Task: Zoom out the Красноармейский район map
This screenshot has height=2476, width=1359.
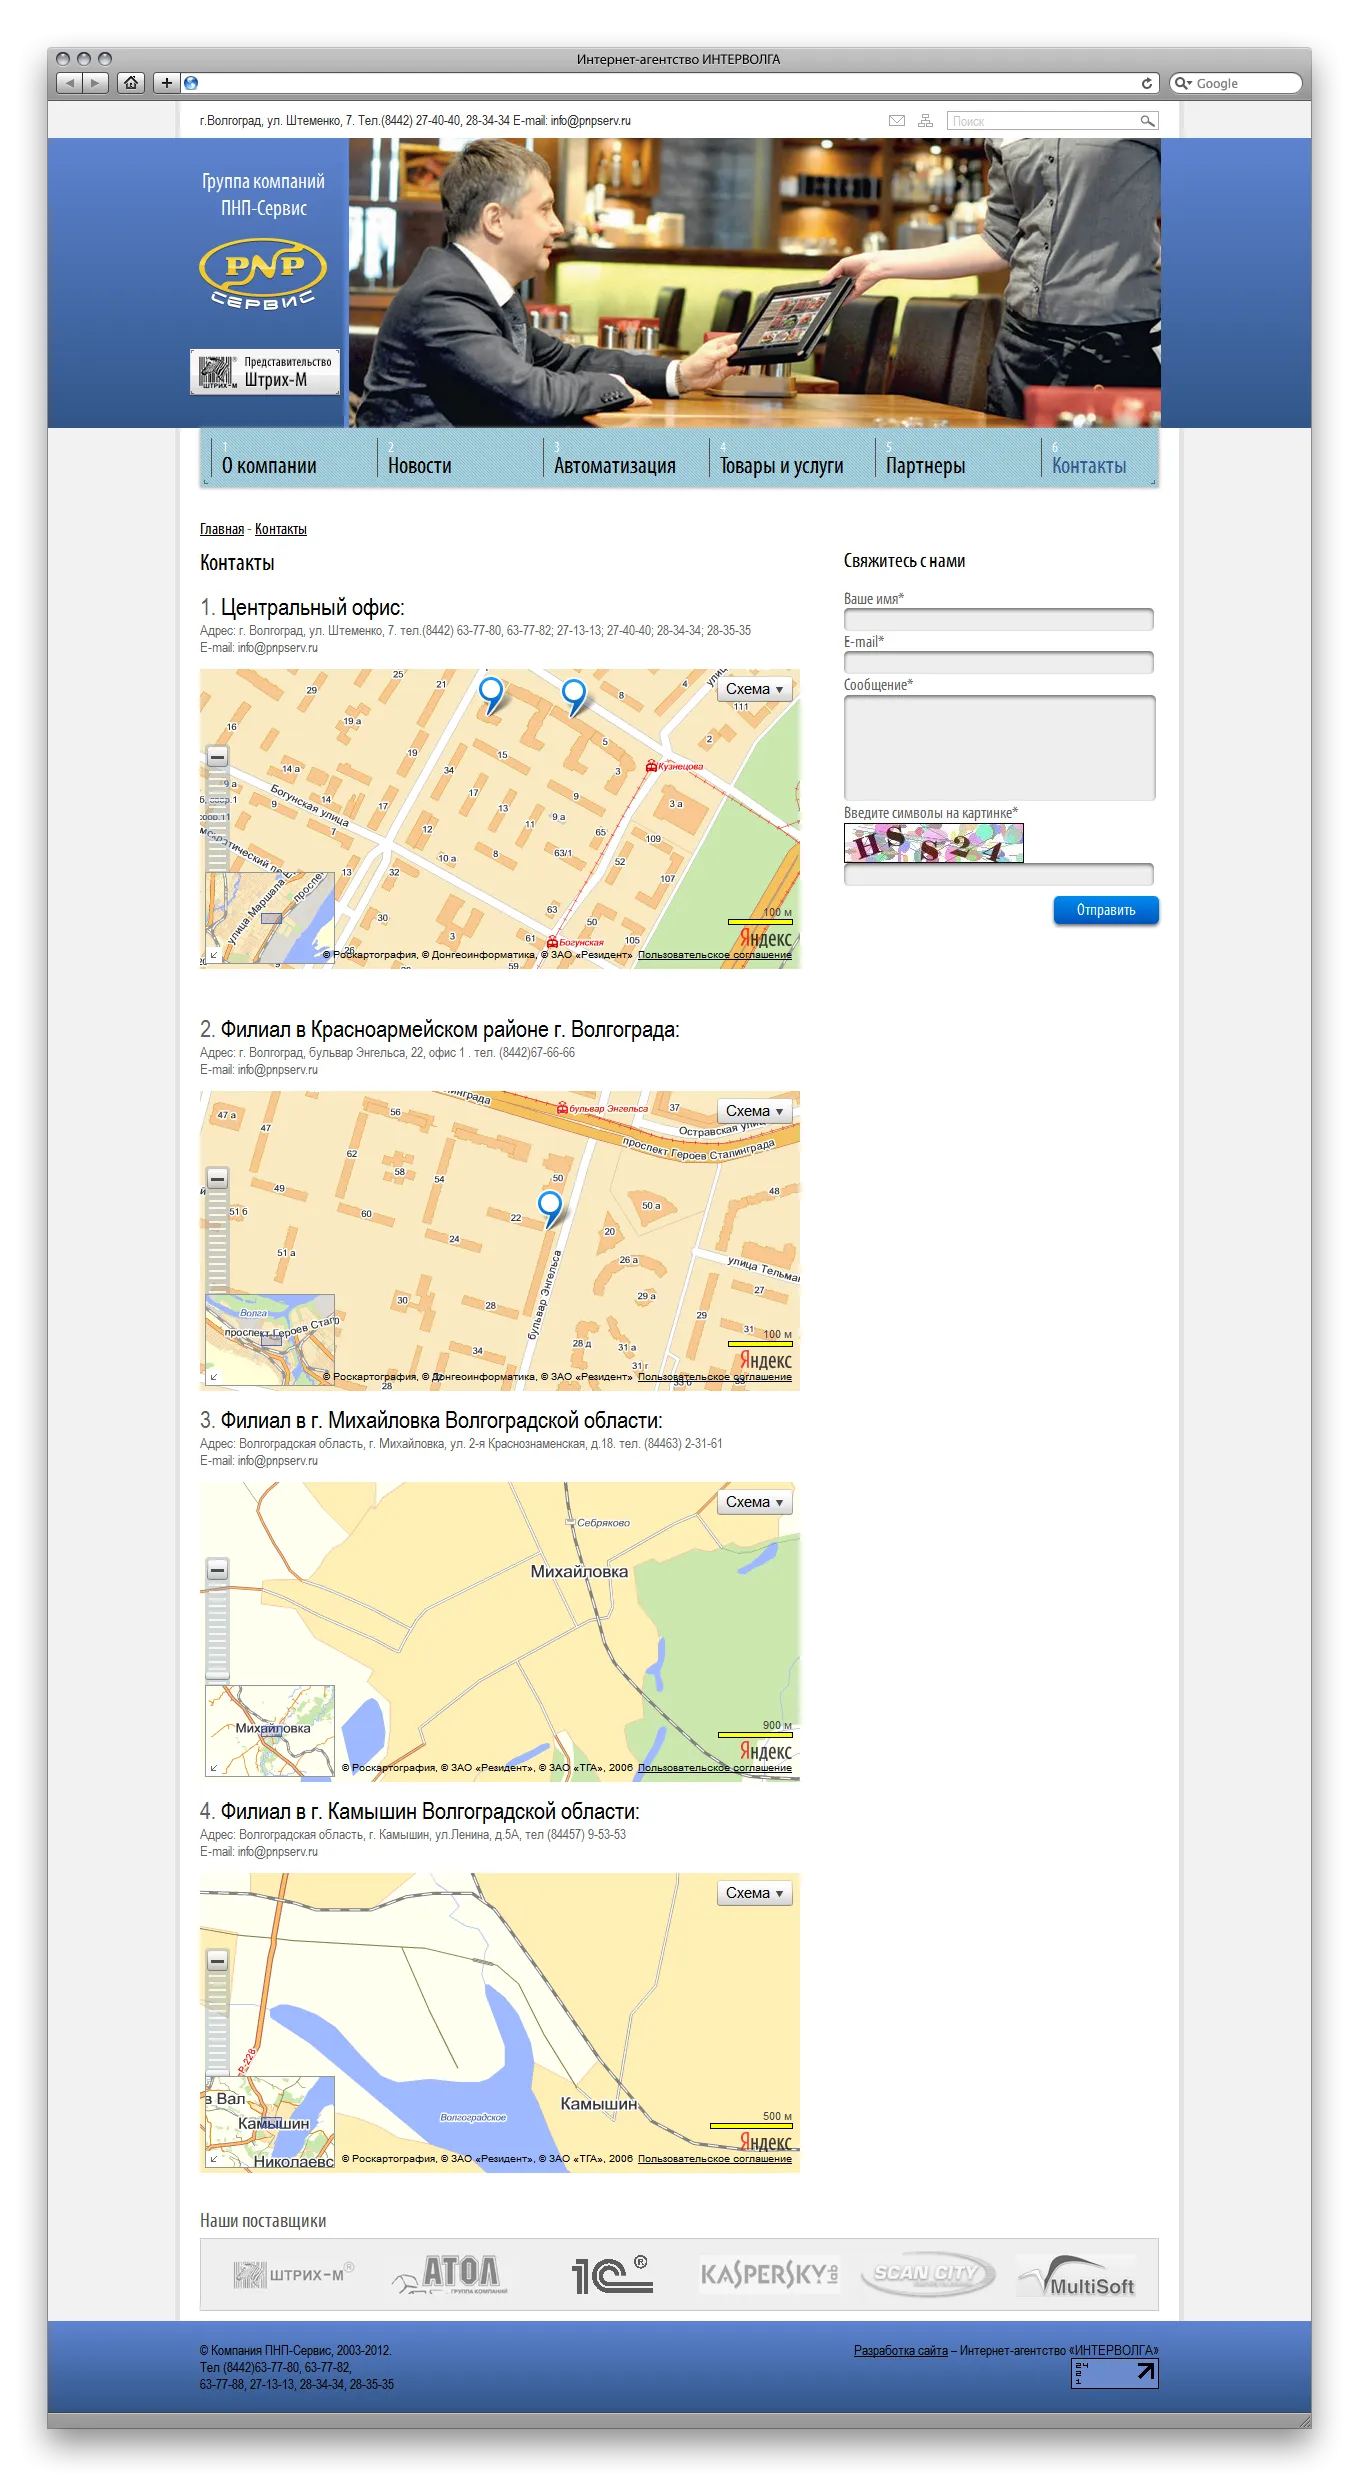Action: tap(217, 1179)
